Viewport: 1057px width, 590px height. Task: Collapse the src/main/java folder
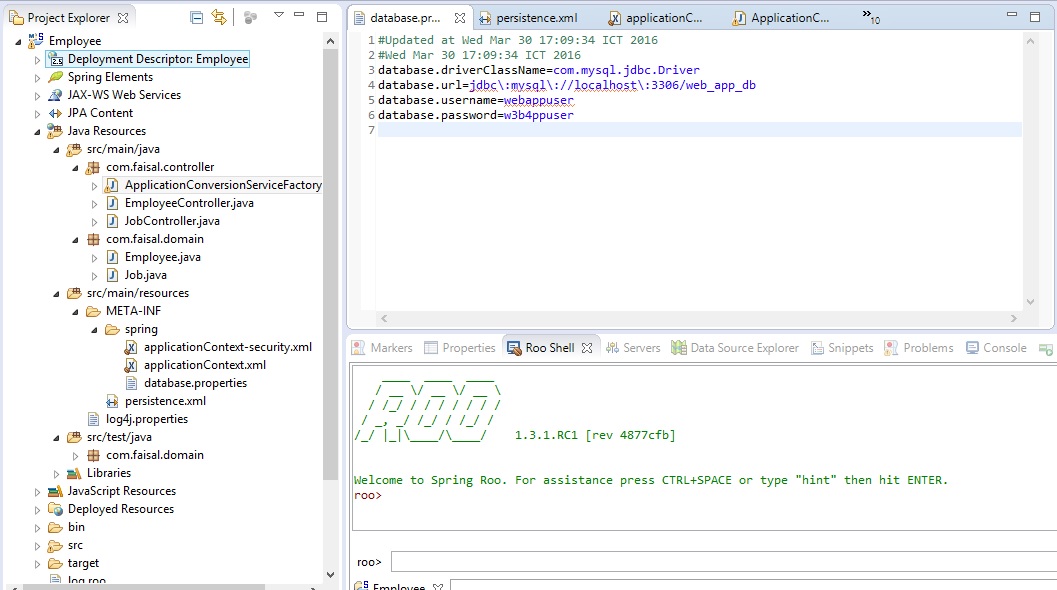coord(56,150)
